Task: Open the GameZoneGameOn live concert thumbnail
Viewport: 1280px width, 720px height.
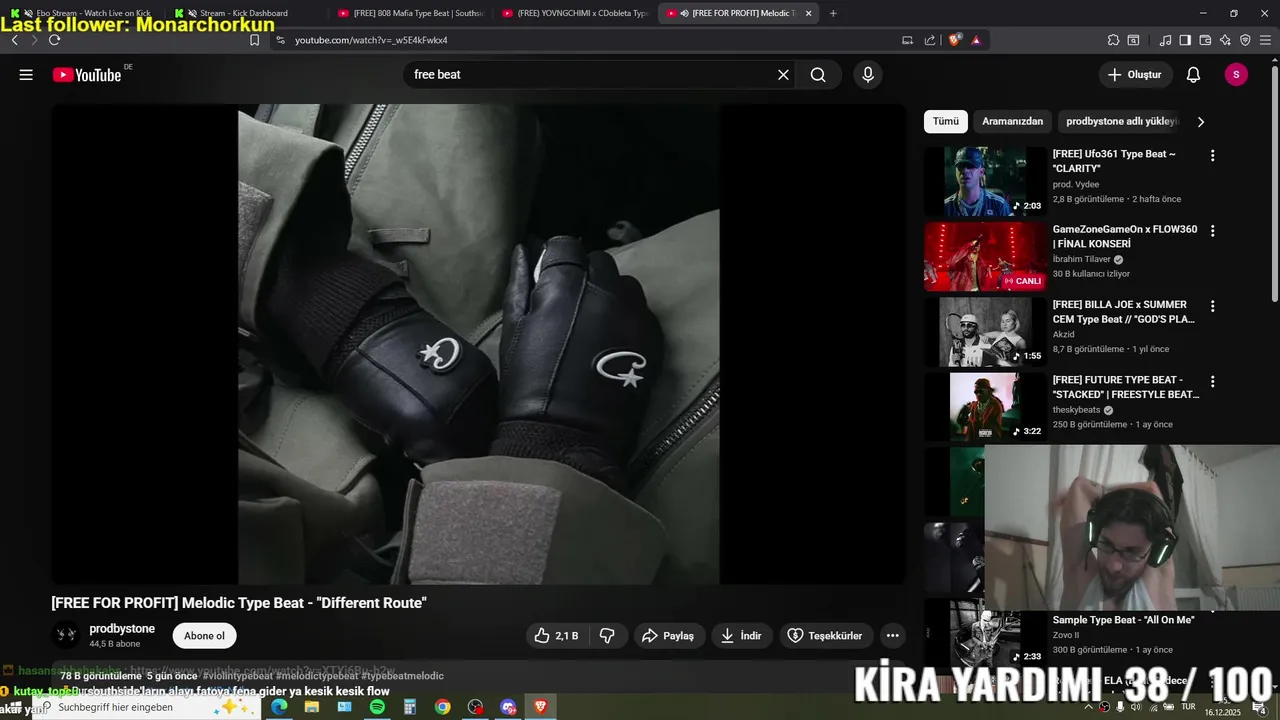Action: pyautogui.click(x=984, y=257)
